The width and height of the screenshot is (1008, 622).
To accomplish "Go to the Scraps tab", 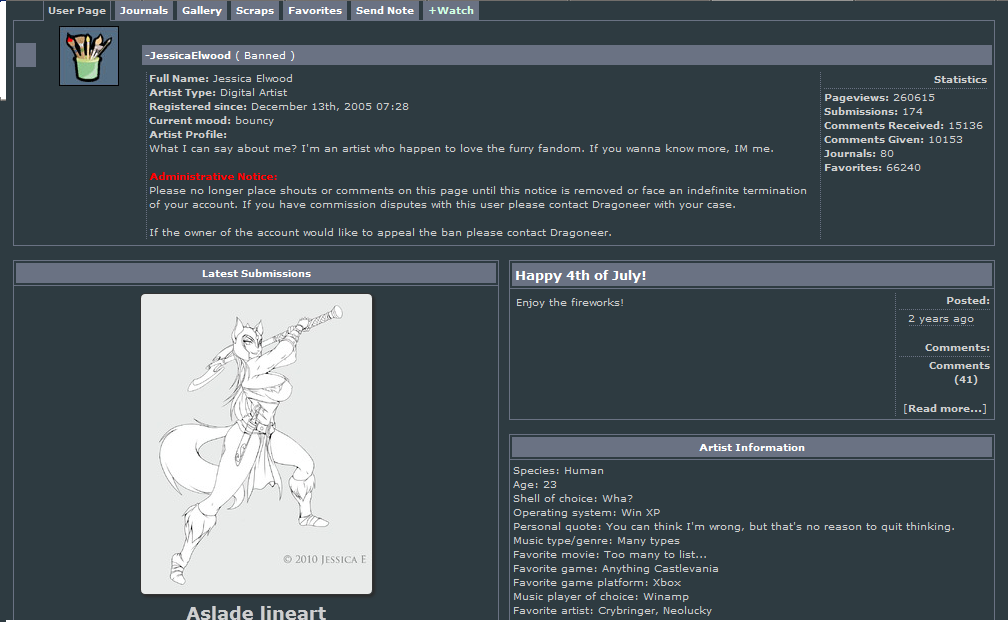I will (255, 11).
